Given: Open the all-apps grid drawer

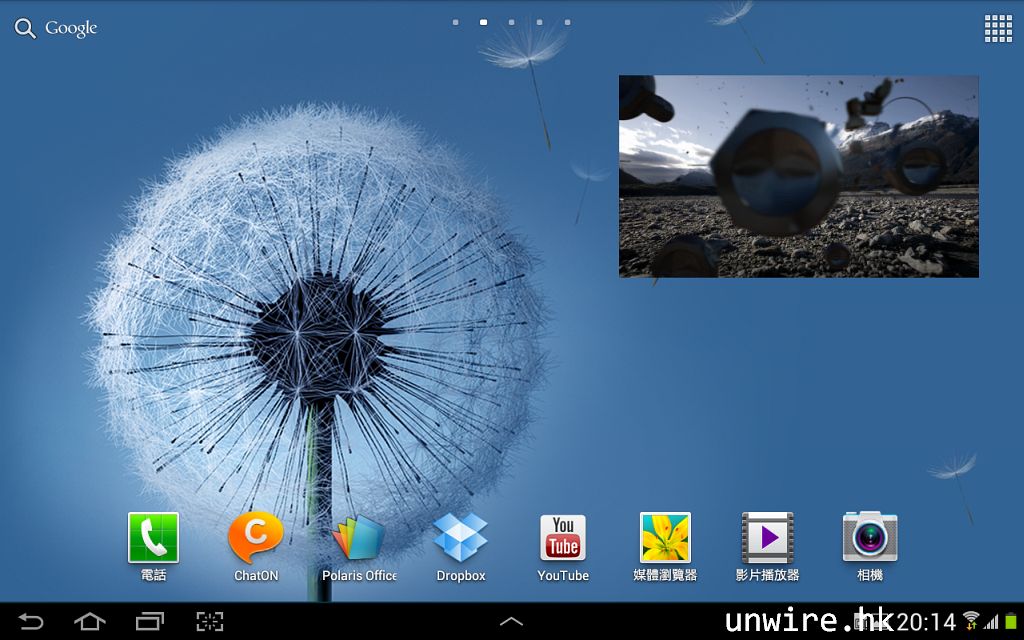Looking at the screenshot, I should tap(998, 28).
